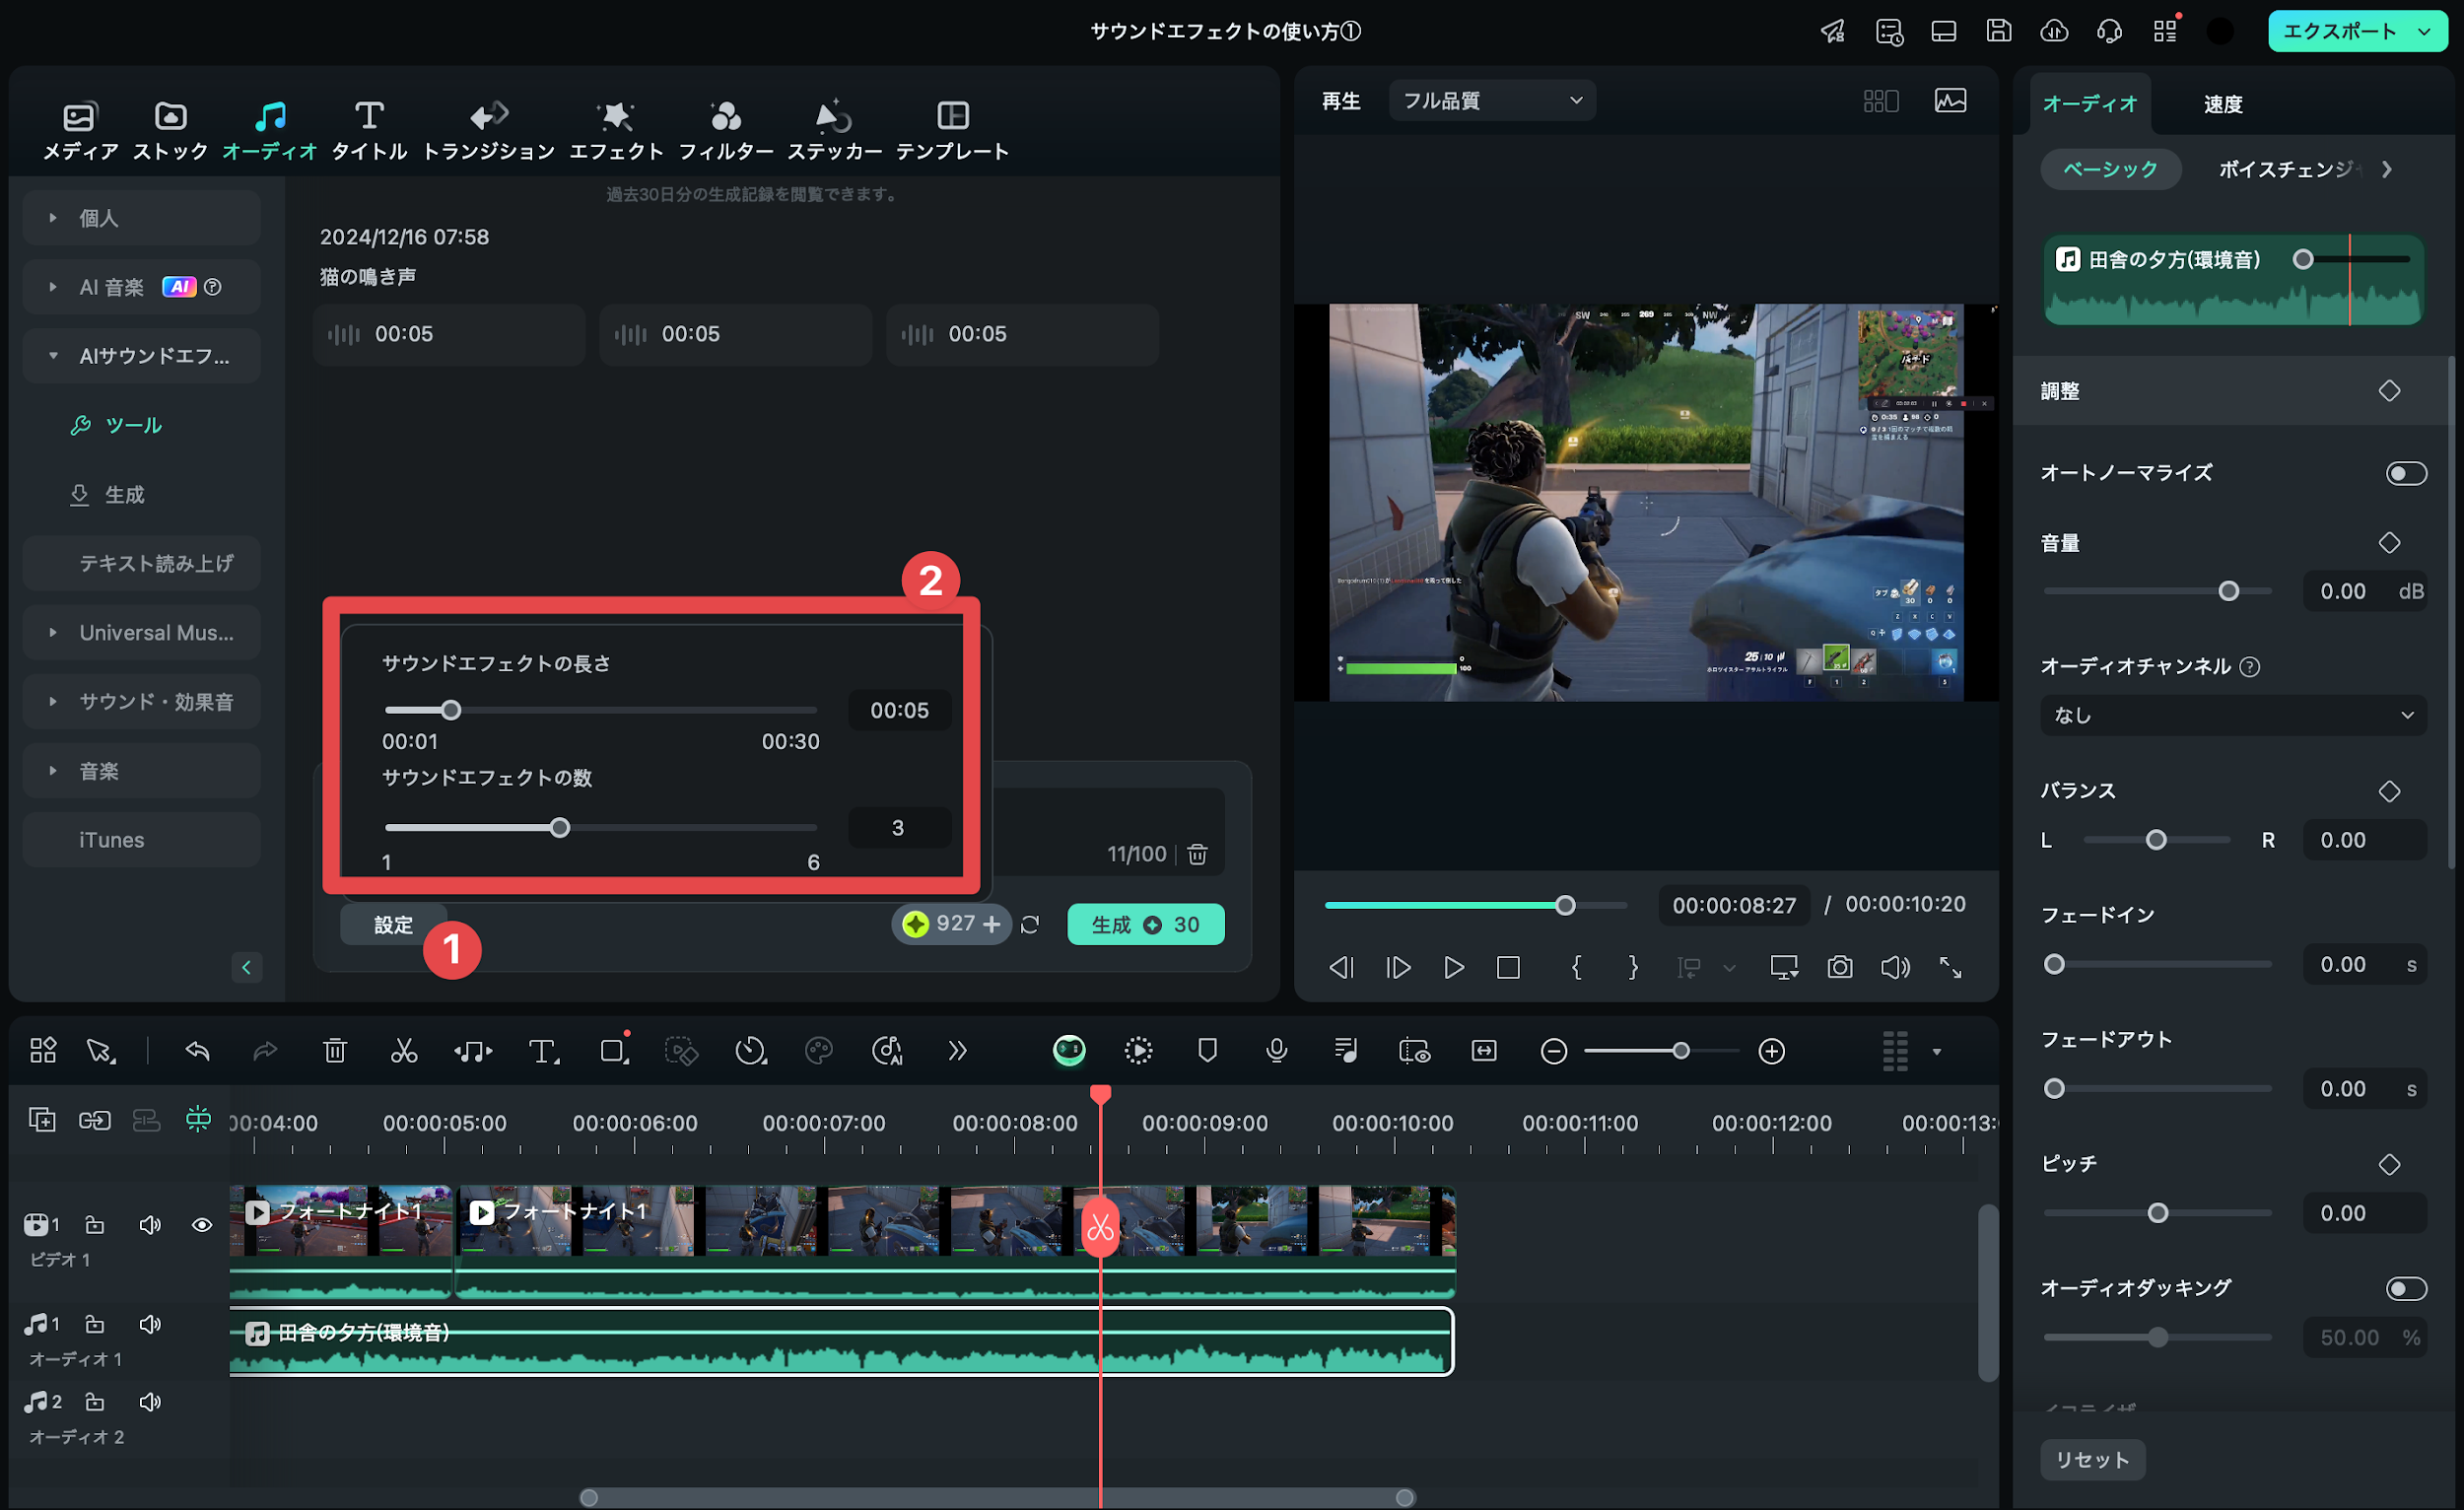2464x1510 pixels.
Task: Toggle preview volume speaker icon
Action: pyautogui.click(x=1895, y=967)
